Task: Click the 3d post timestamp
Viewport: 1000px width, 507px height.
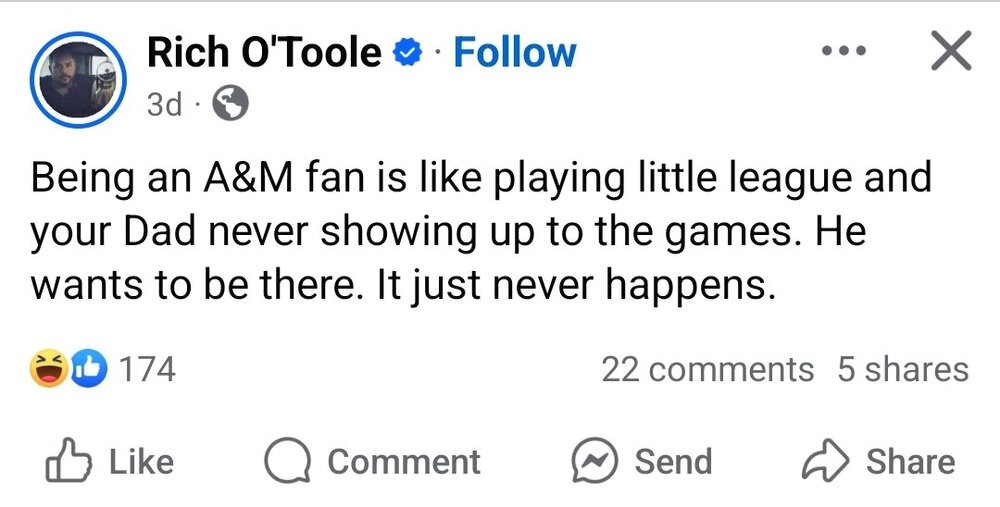Action: click(164, 104)
